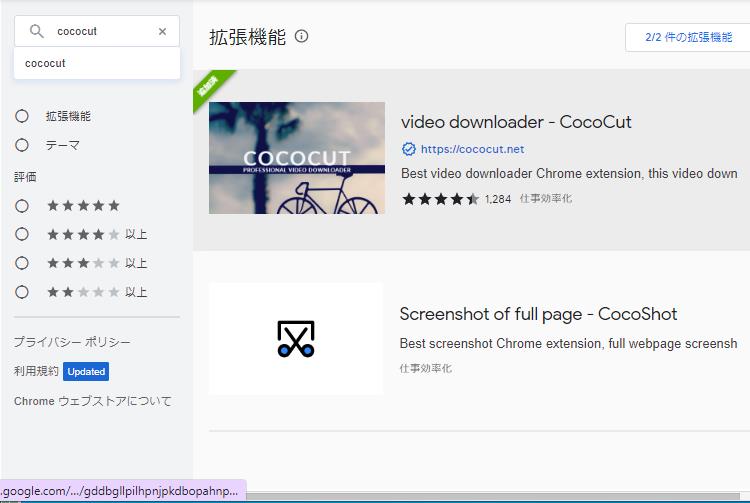Click 仕事効率化 category under CocoCut
Viewport: 750px width, 503px height.
click(546, 198)
